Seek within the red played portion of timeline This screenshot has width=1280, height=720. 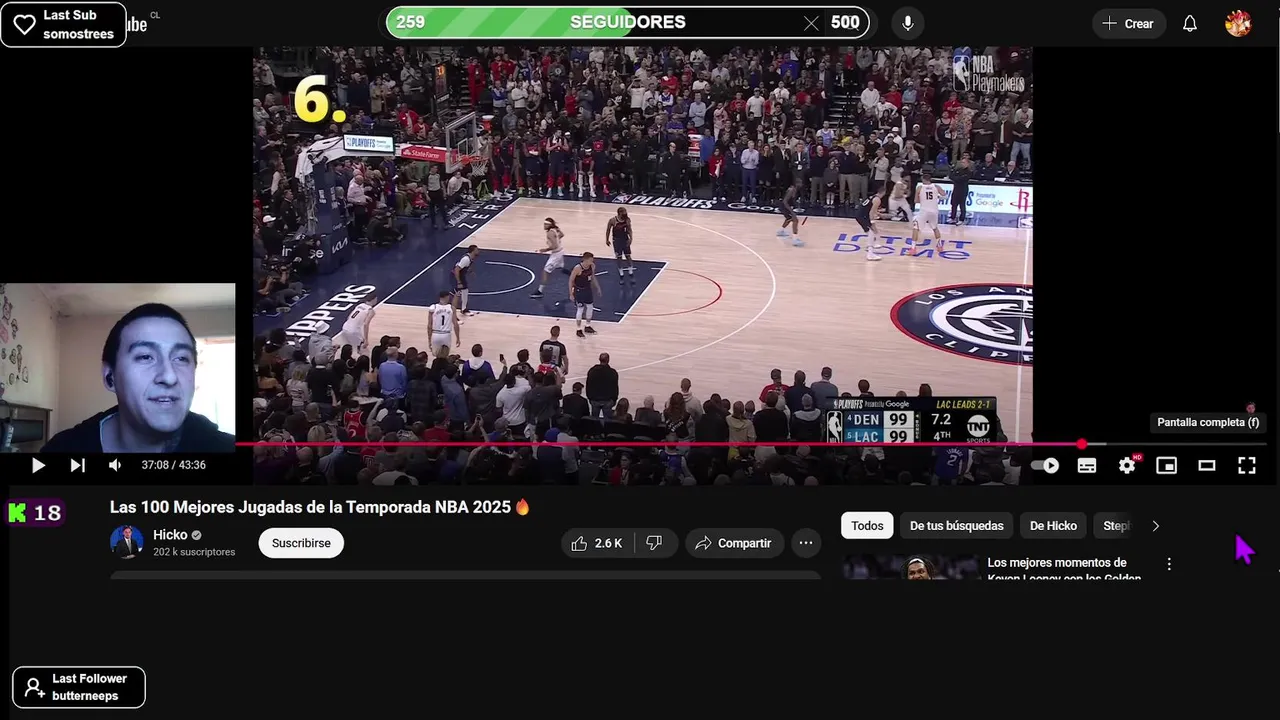pyautogui.click(x=658, y=444)
